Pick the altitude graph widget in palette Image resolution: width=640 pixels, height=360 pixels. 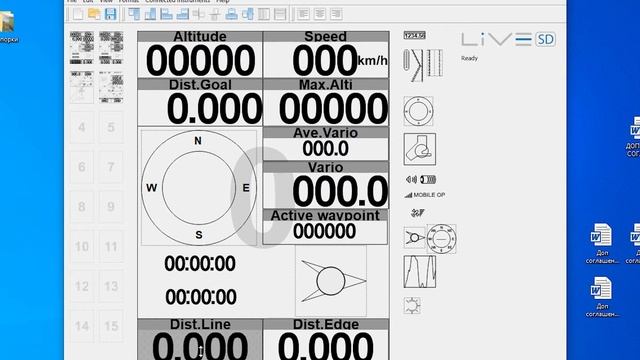click(420, 272)
